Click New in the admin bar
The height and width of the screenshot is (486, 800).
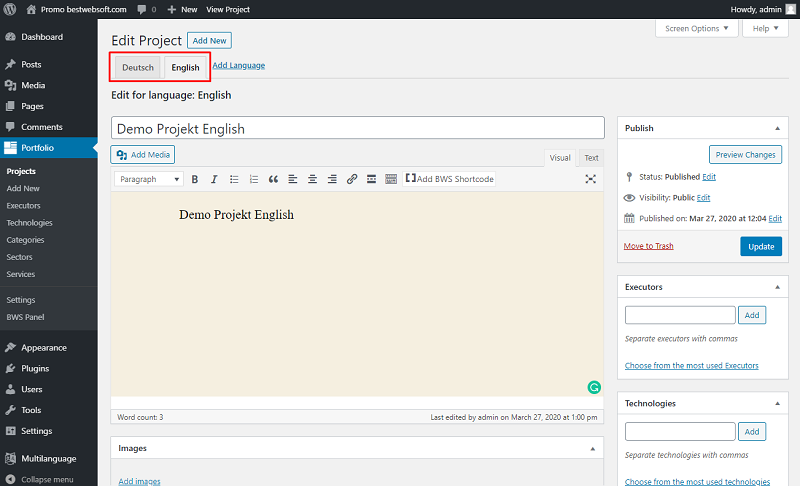click(182, 9)
